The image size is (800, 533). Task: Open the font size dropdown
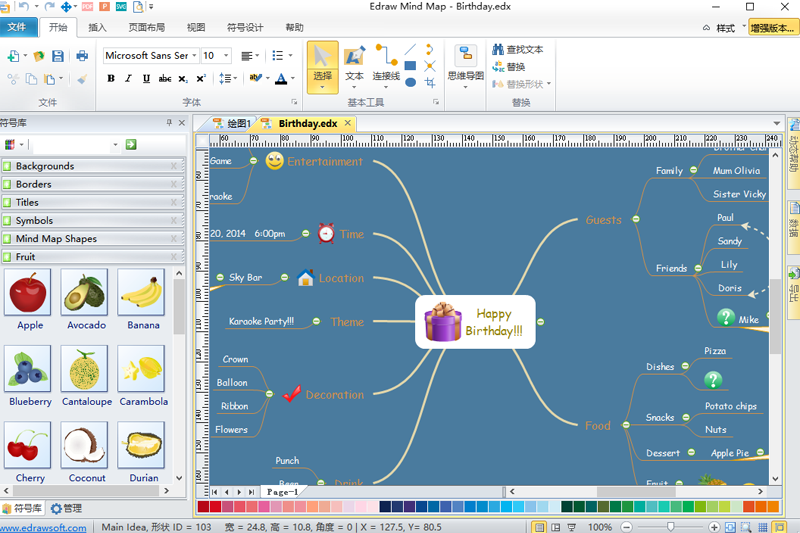coord(227,56)
